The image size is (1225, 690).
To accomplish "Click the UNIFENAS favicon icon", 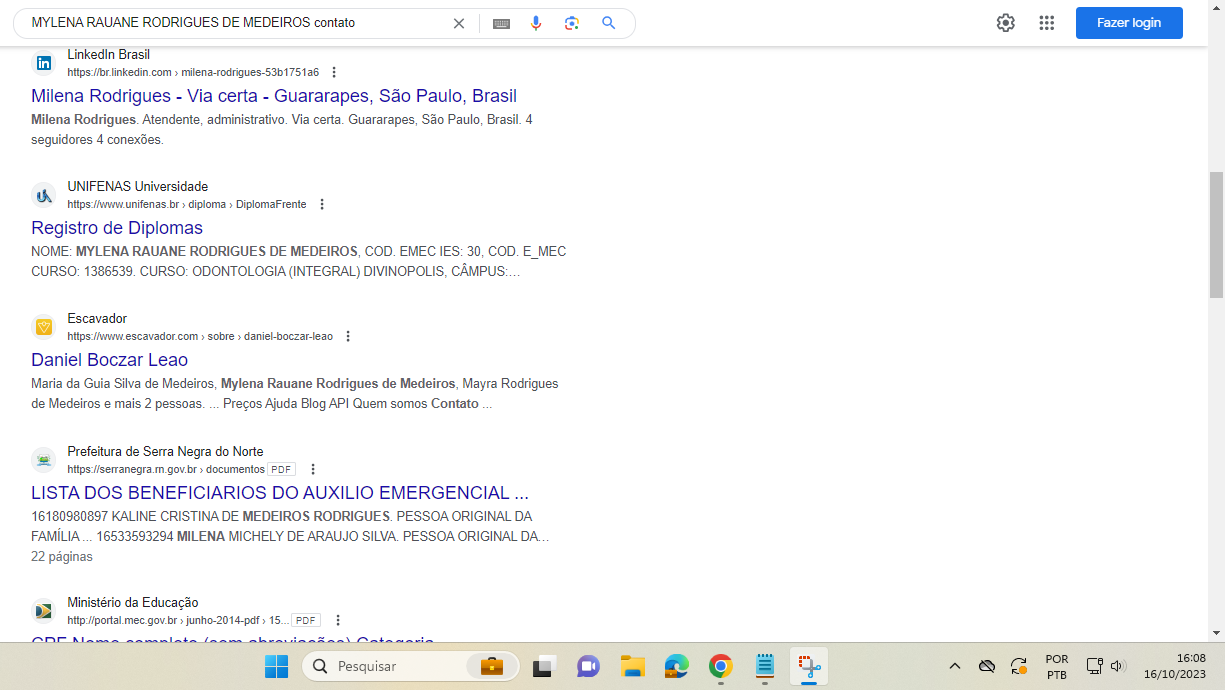I will tap(43, 195).
